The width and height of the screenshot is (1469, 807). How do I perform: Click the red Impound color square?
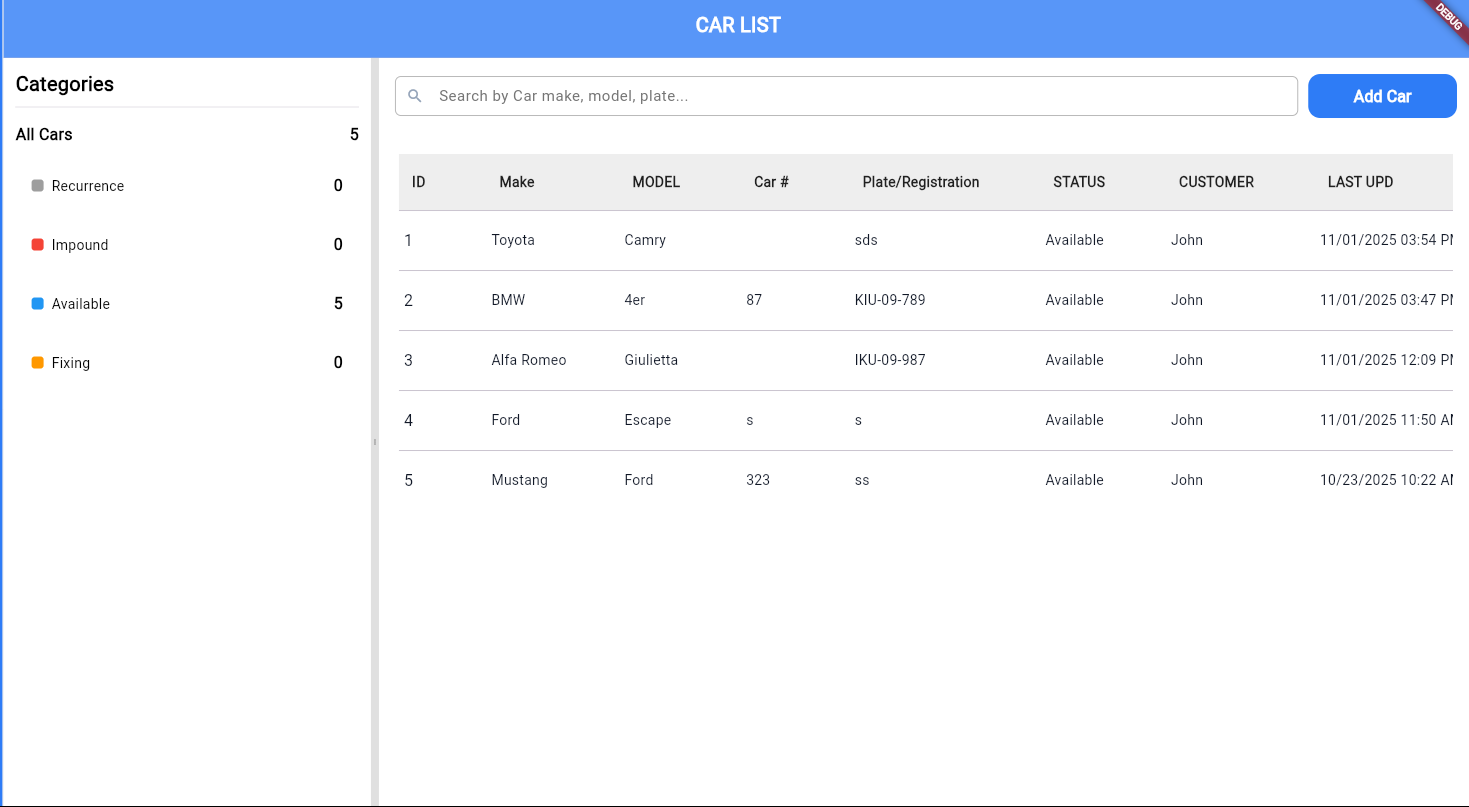click(38, 245)
